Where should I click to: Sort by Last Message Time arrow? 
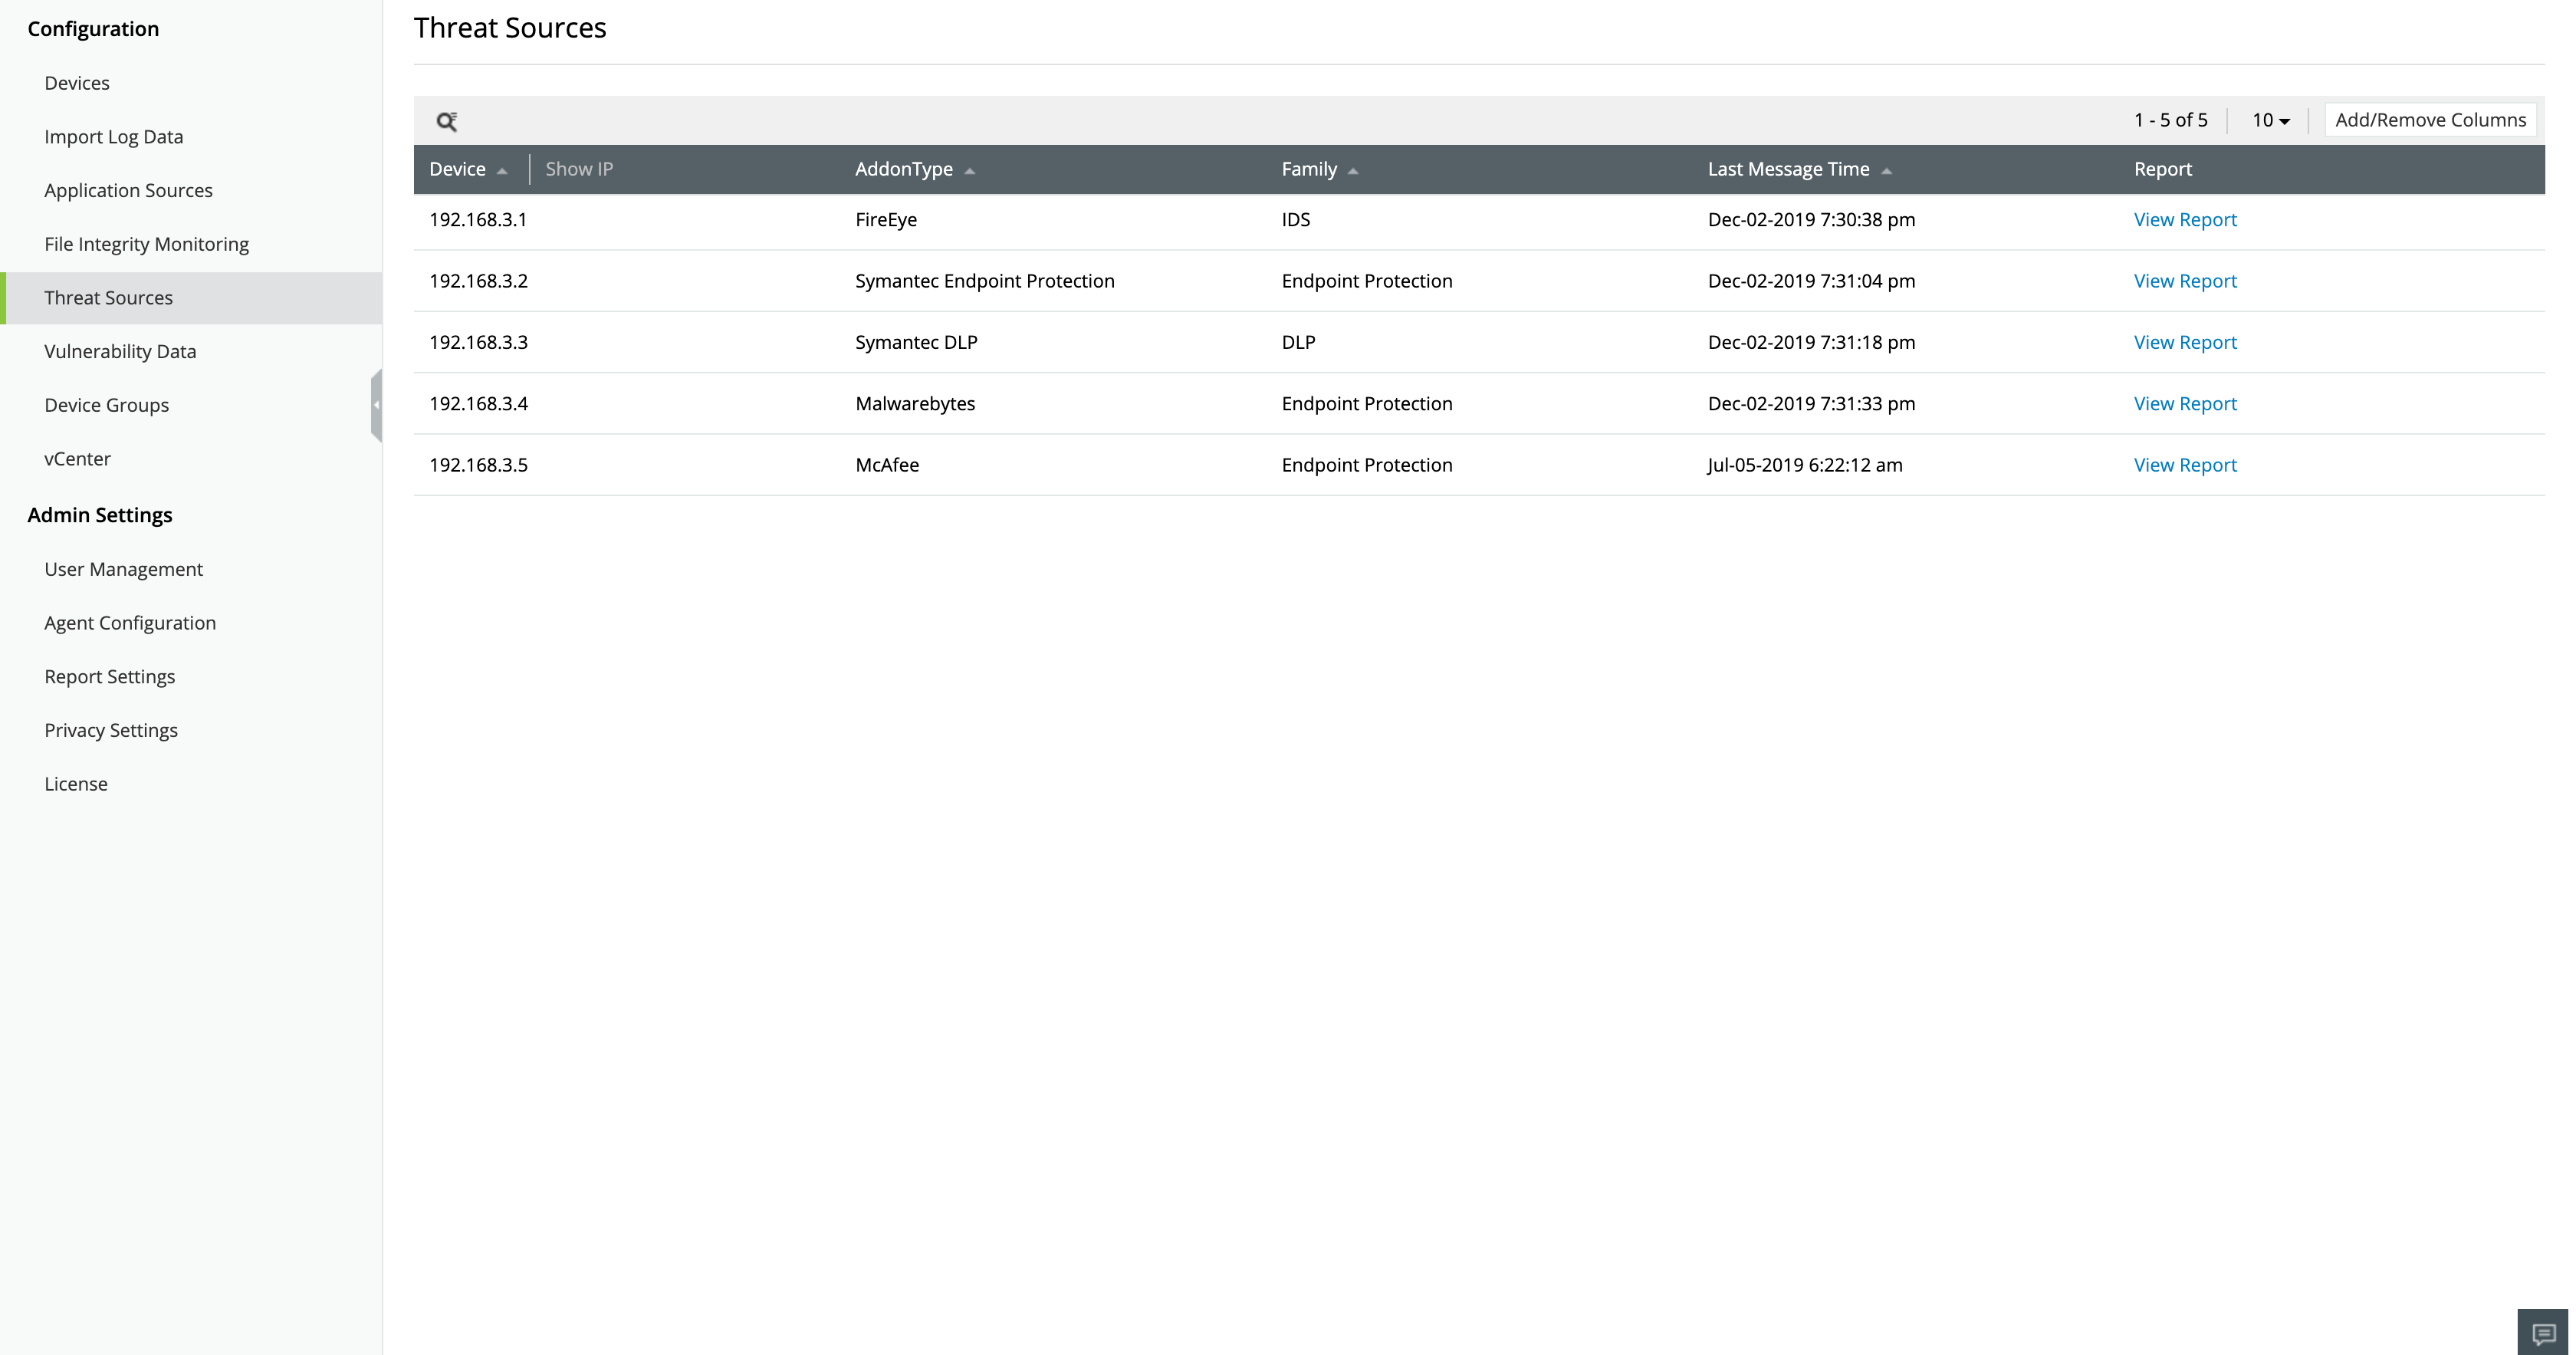(1886, 171)
